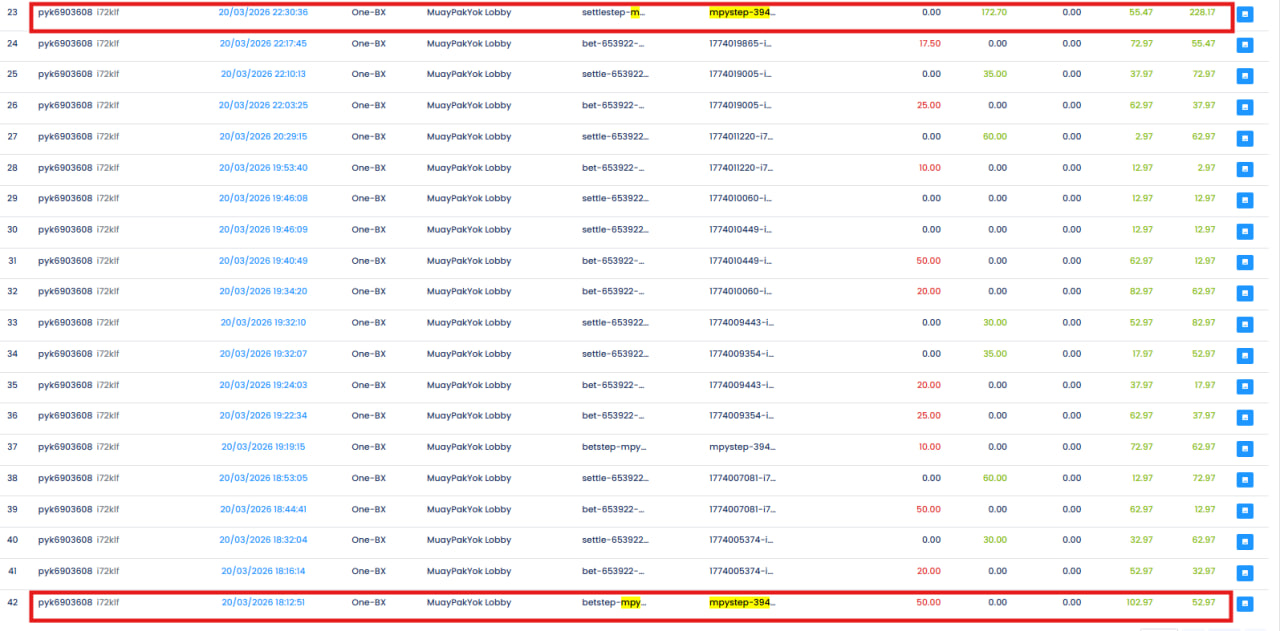The image size is (1280, 631).
Task: Open the blue action icon for row 24
Action: tap(1244, 45)
